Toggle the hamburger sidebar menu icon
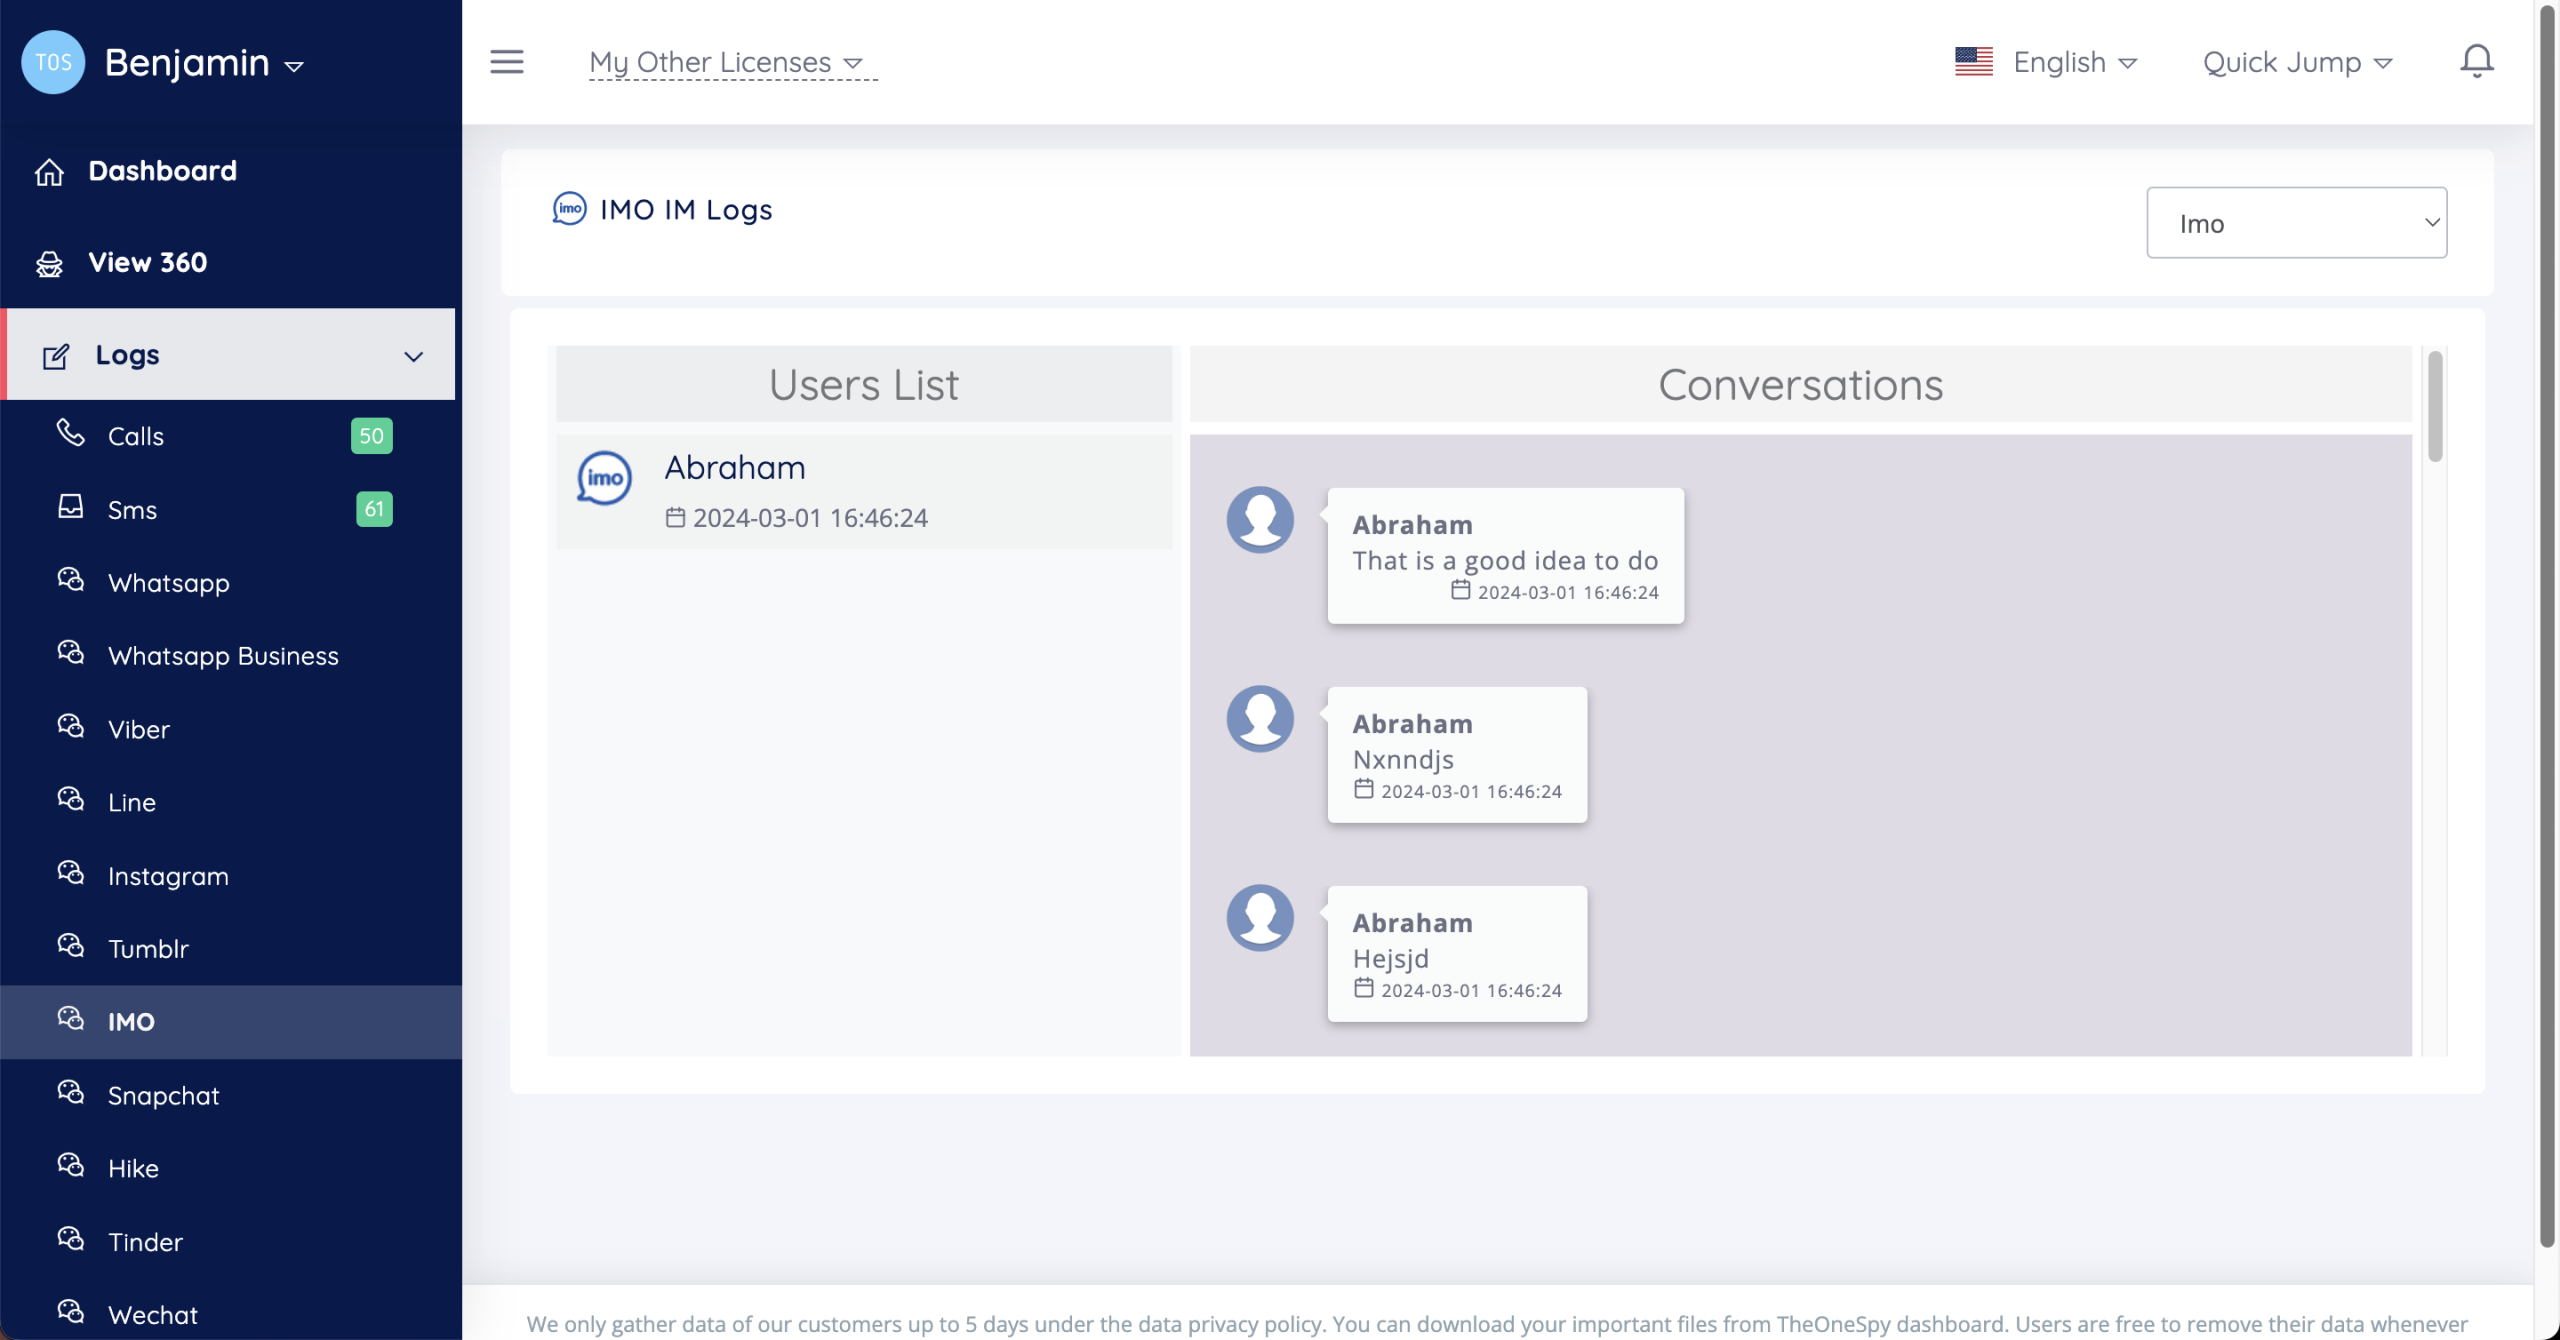 click(x=507, y=62)
